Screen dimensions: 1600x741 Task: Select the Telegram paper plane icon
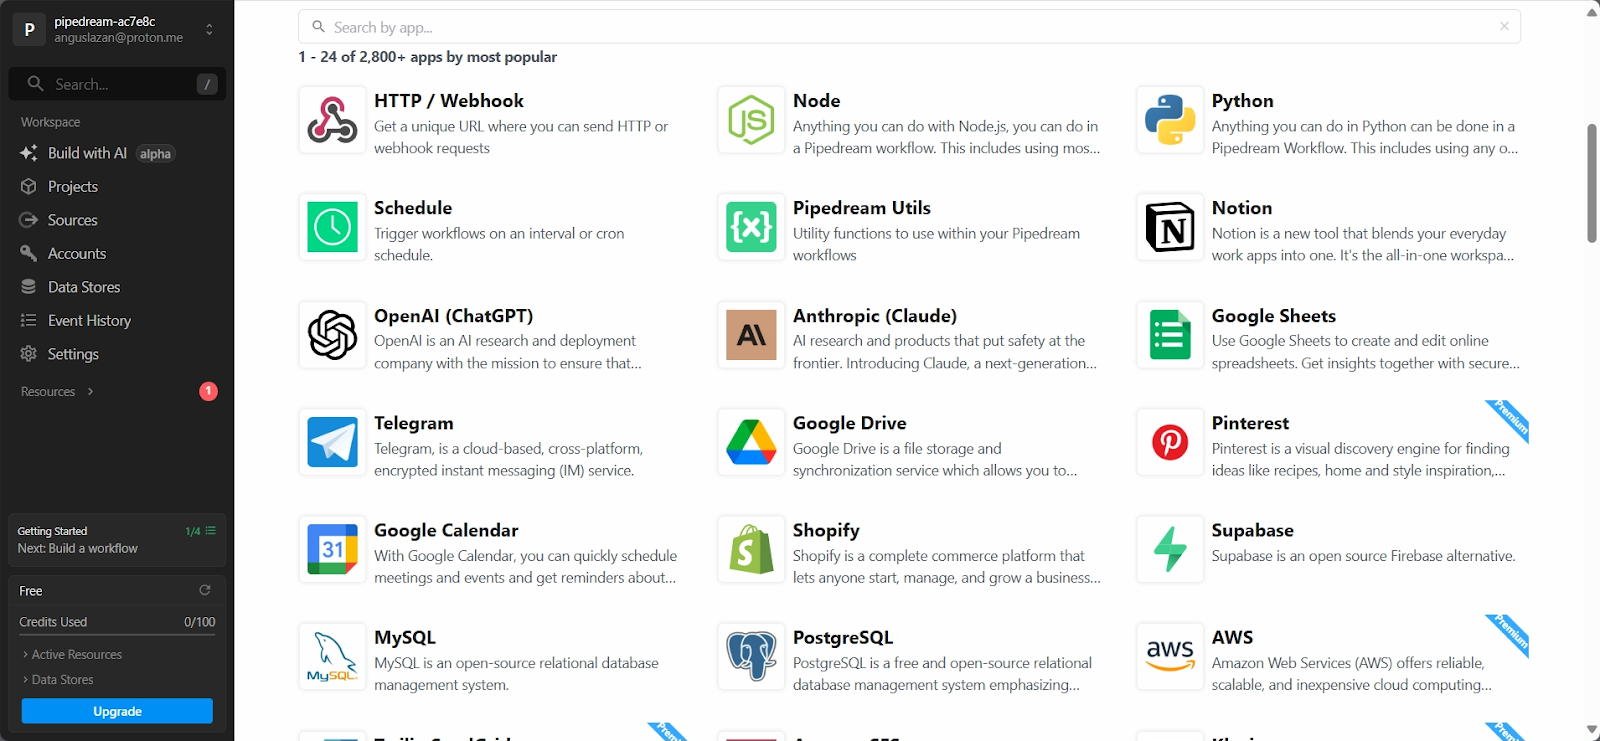pyautogui.click(x=332, y=442)
